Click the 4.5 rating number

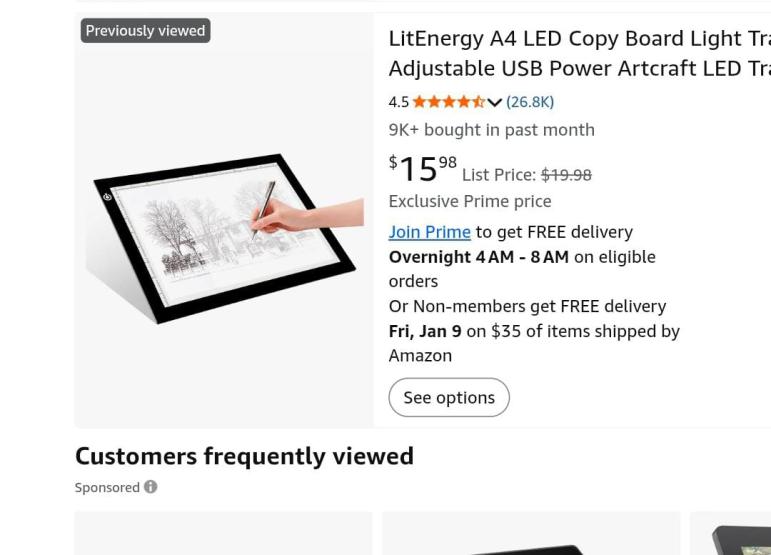click(398, 102)
